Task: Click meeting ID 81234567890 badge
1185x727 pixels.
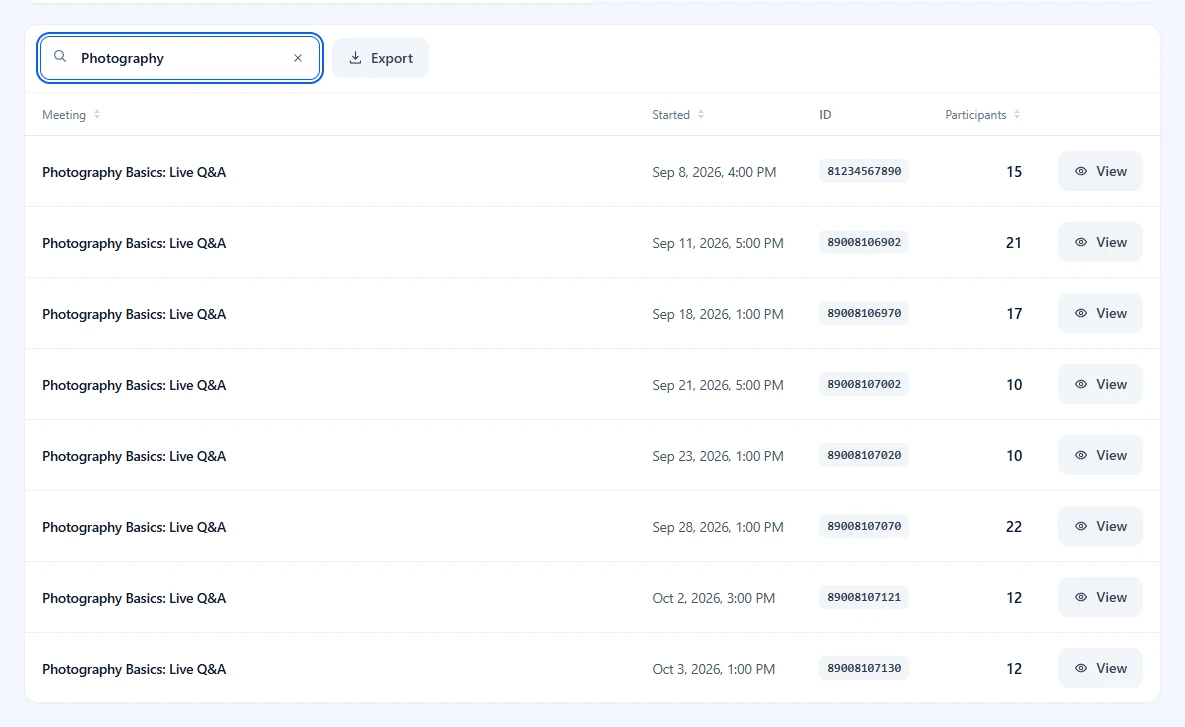Action: point(864,172)
